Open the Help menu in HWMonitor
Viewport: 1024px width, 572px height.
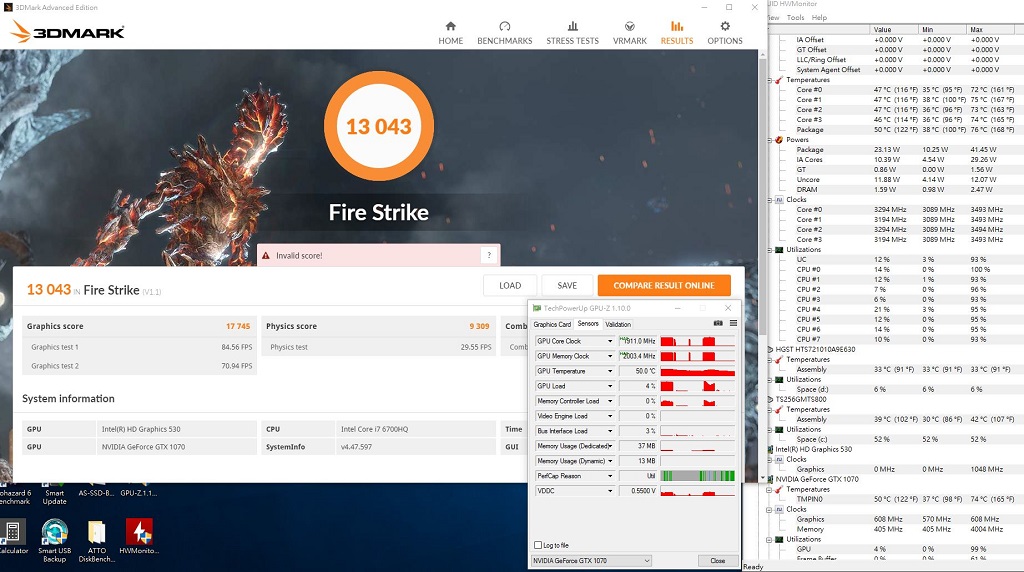[819, 18]
